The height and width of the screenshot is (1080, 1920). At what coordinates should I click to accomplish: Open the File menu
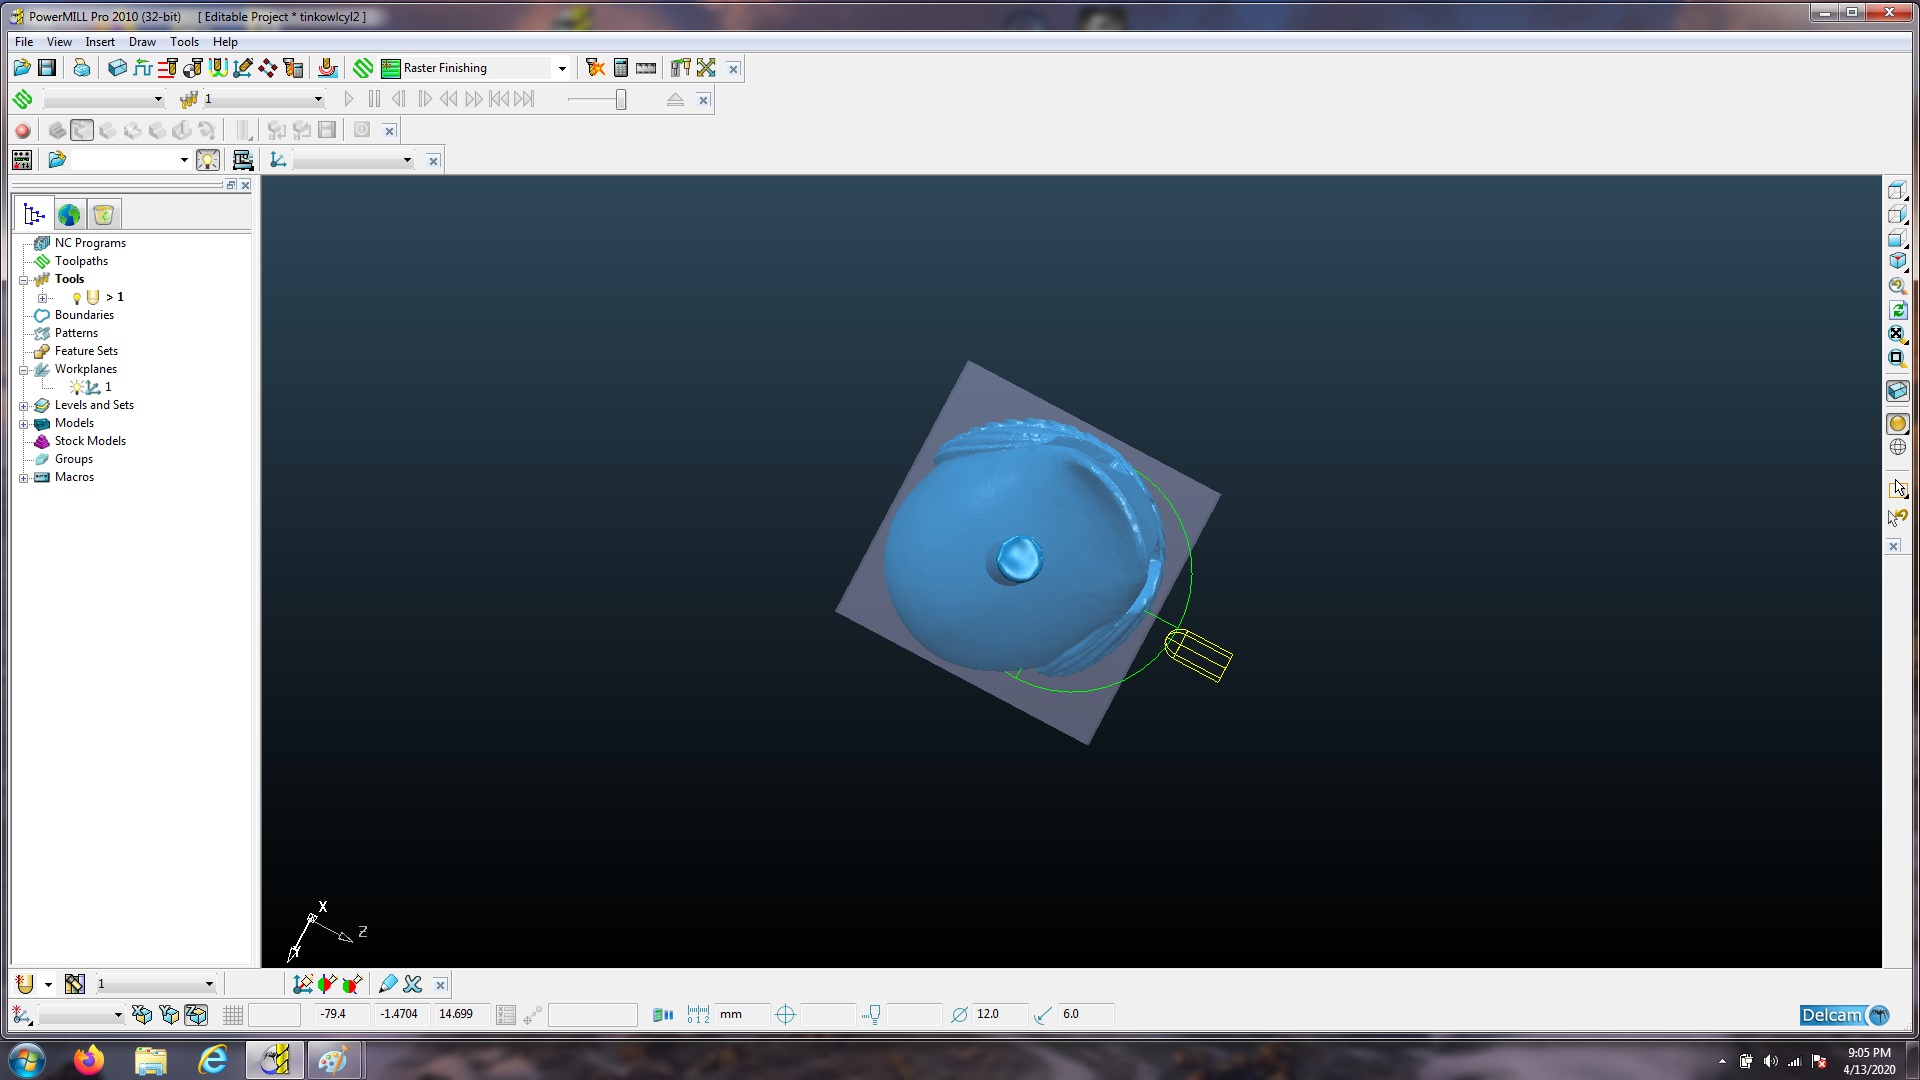point(24,42)
